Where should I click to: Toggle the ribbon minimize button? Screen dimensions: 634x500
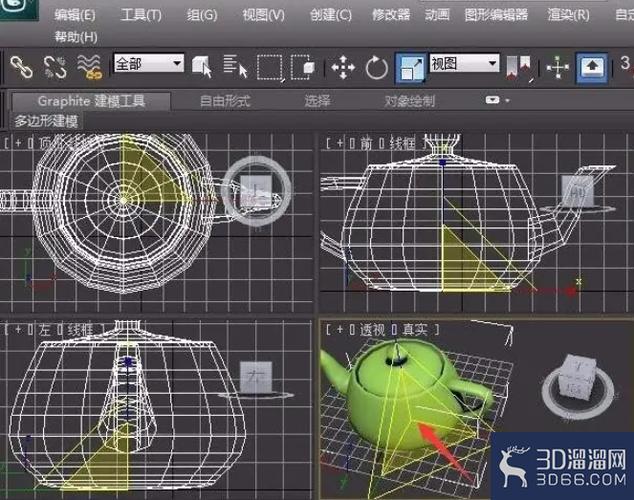click(492, 100)
